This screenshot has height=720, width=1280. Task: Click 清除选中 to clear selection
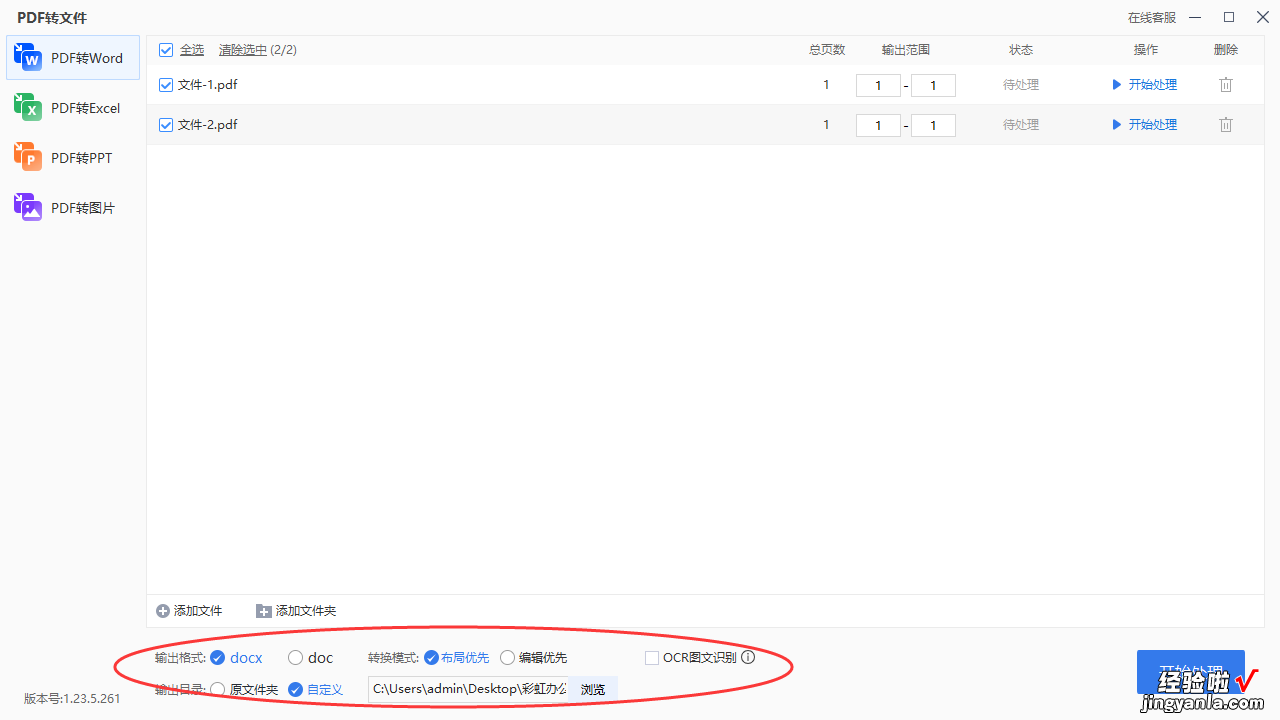tap(243, 50)
